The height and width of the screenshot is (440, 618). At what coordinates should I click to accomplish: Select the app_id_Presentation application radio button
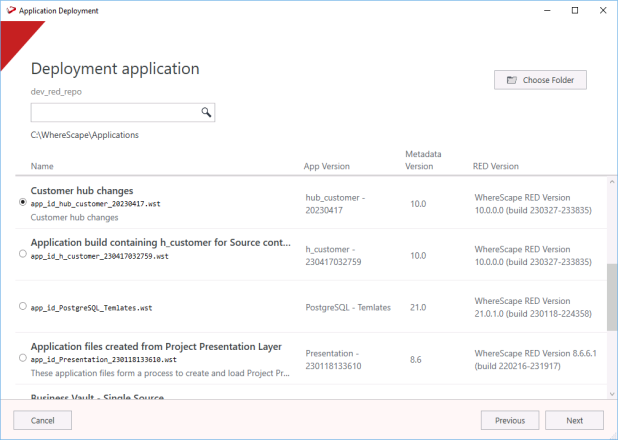coord(23,358)
